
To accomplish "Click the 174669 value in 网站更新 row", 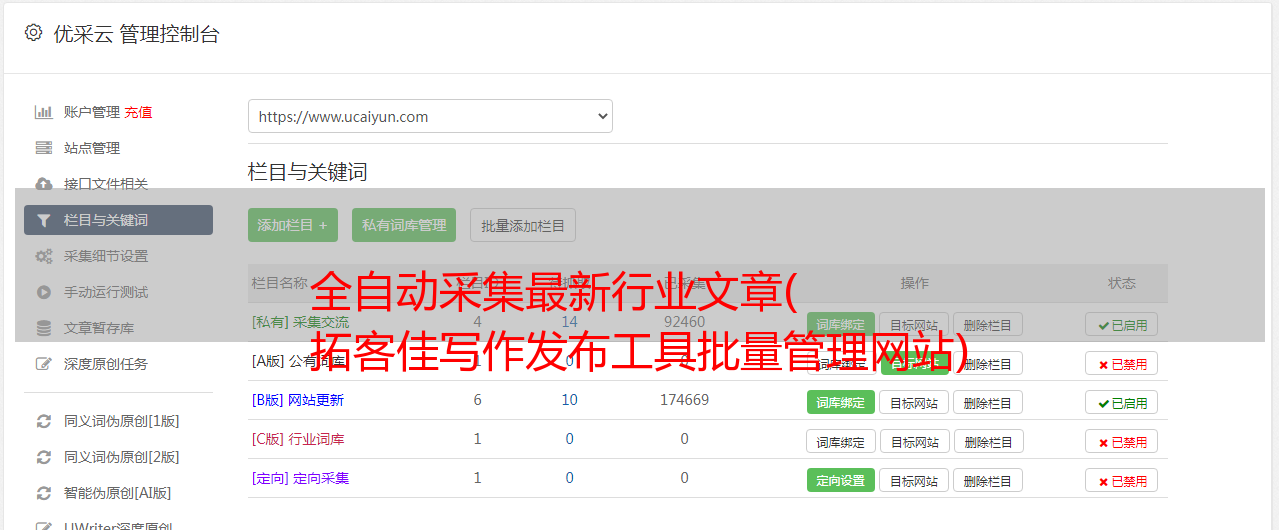I will point(684,400).
